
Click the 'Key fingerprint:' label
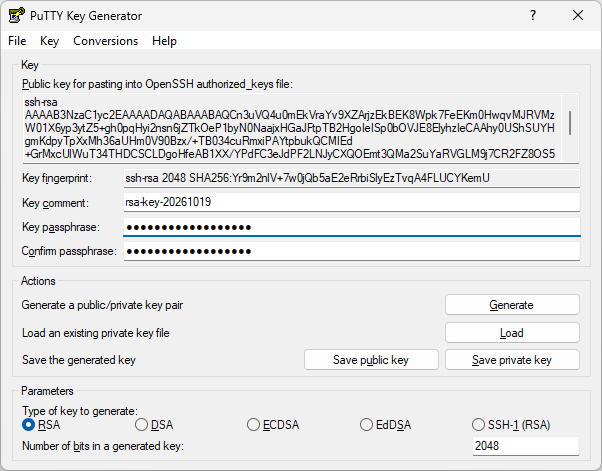(57, 178)
